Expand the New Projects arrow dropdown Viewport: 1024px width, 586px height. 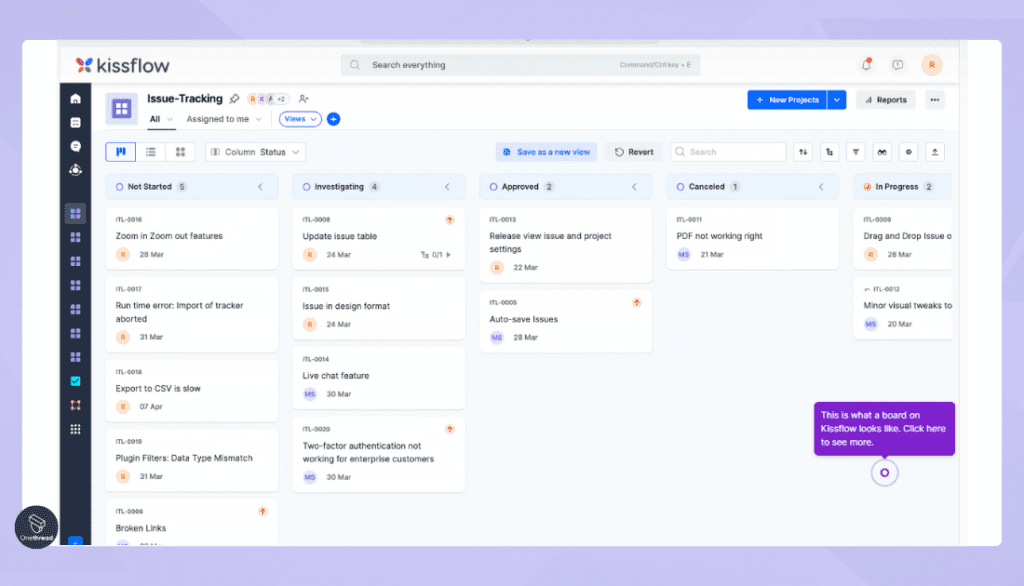click(837, 100)
